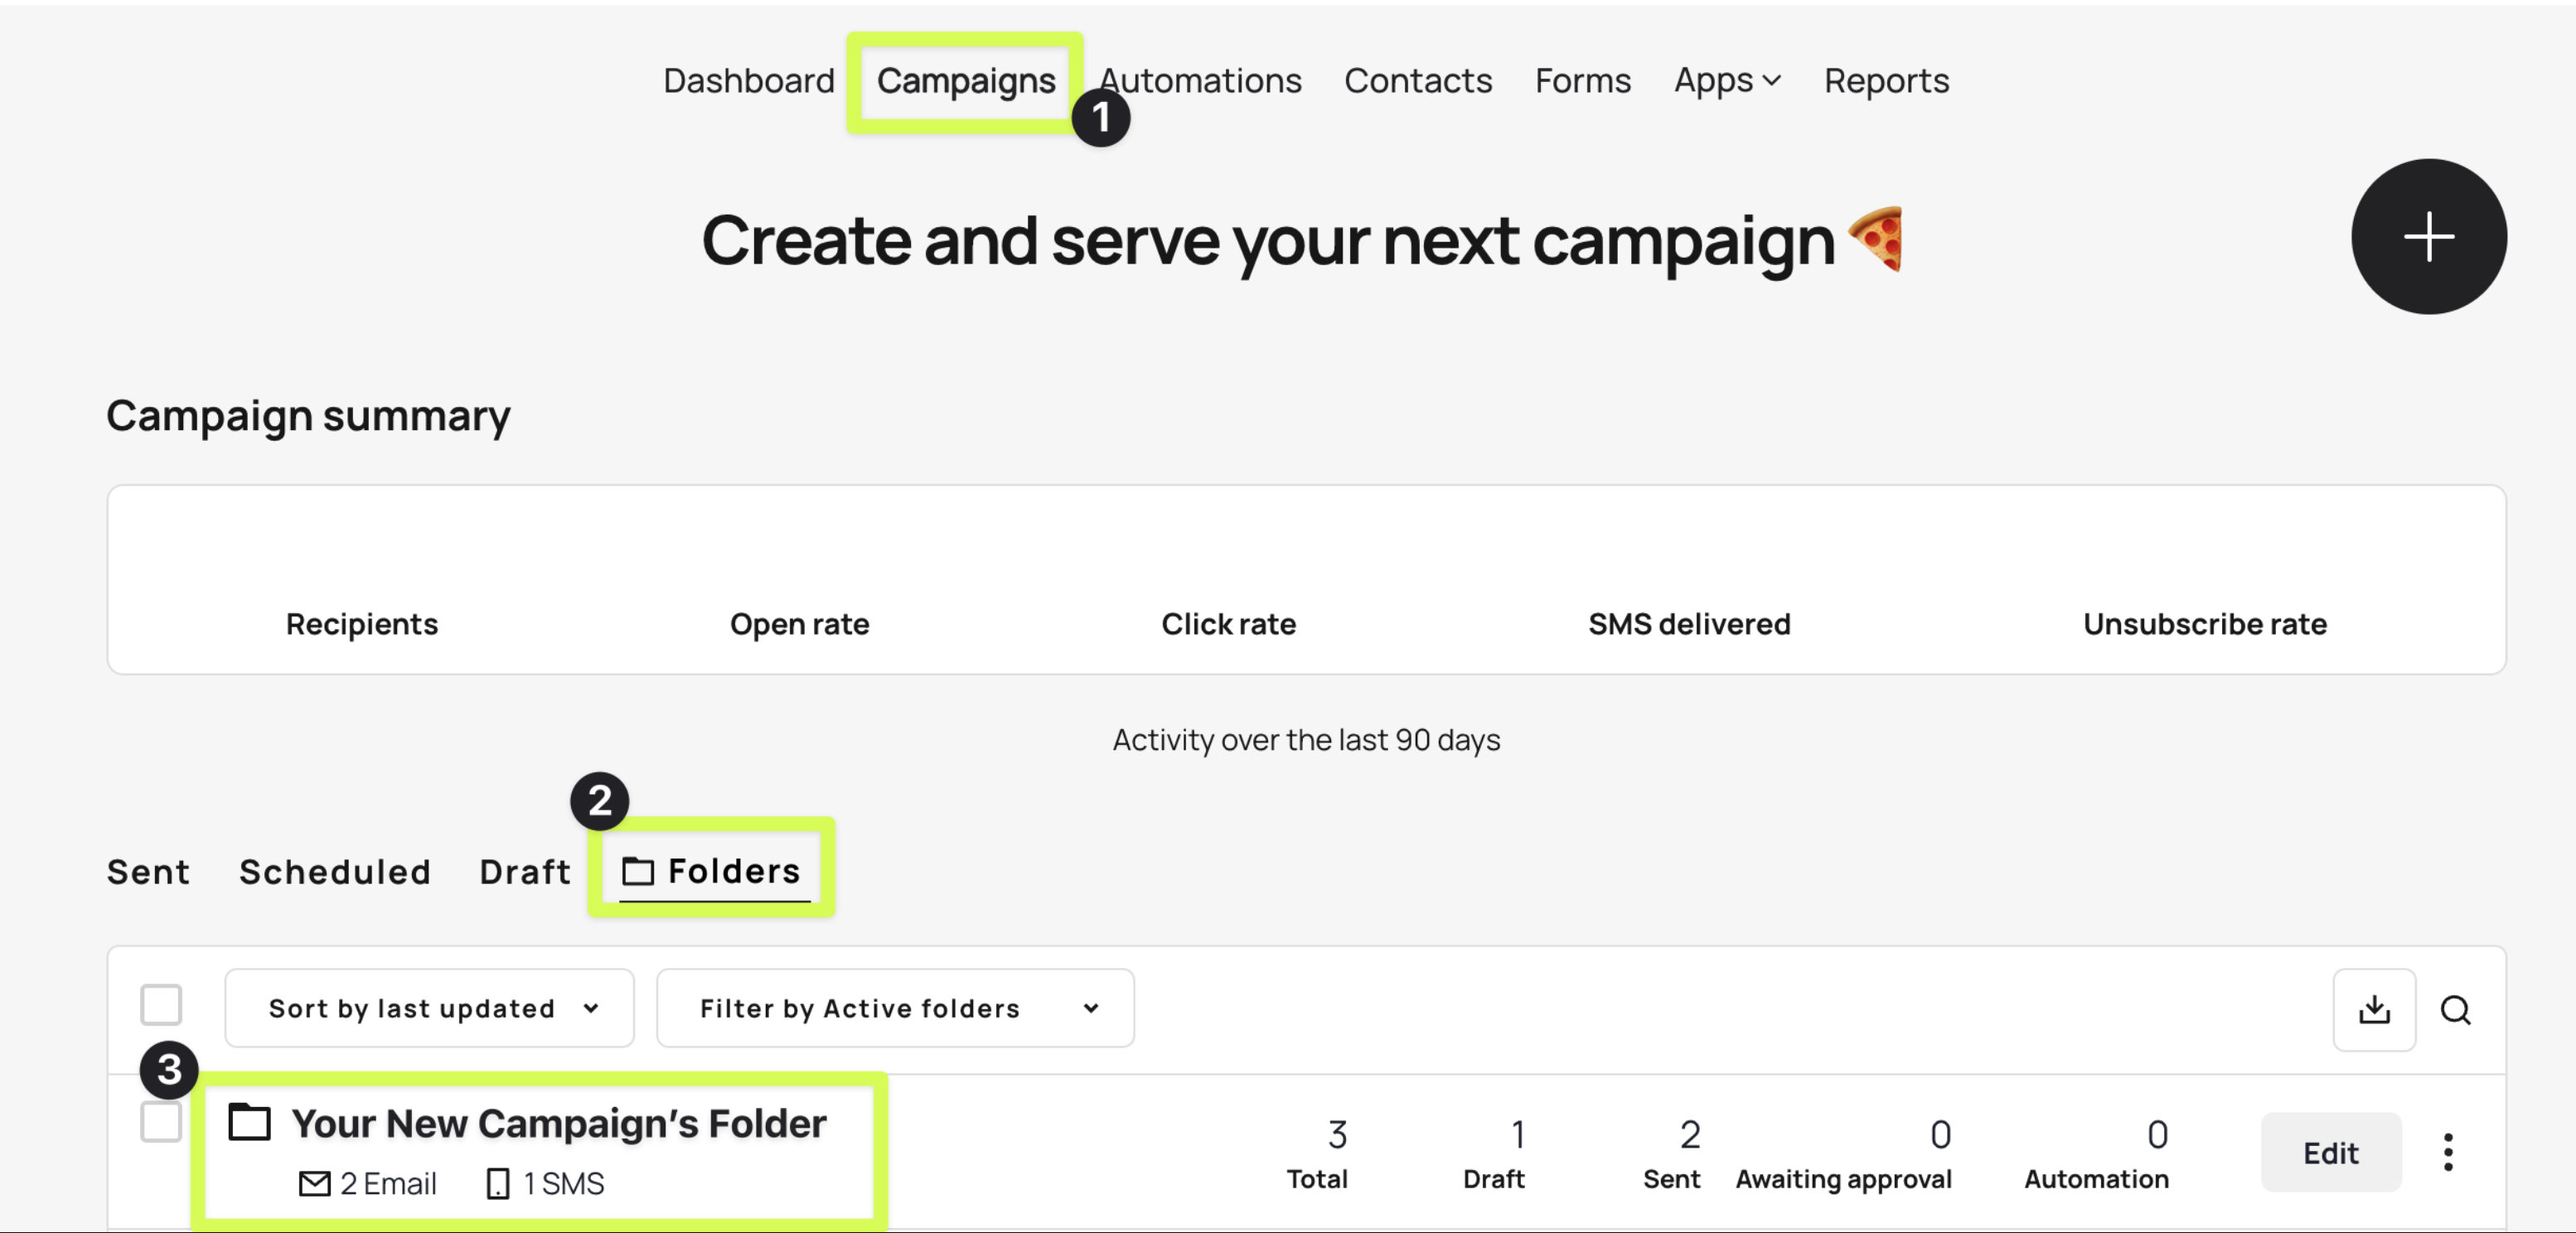The height and width of the screenshot is (1233, 2576).
Task: Click the plus button to create campaign
Action: pyautogui.click(x=2428, y=237)
